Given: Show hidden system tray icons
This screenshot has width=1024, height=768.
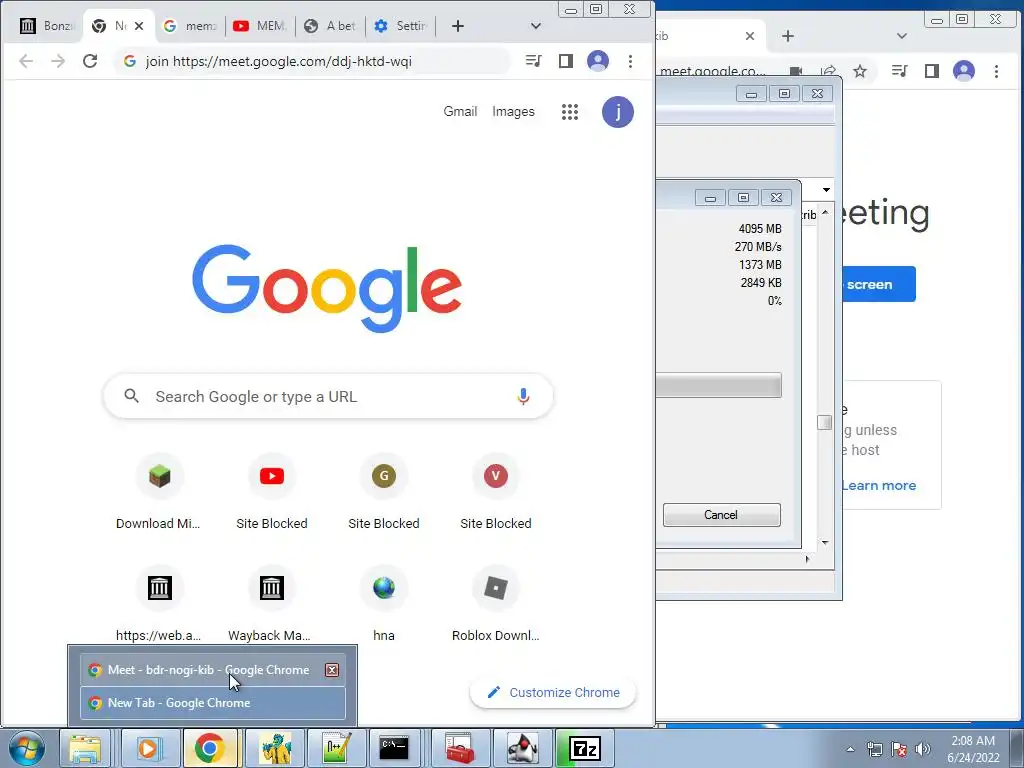Looking at the screenshot, I should click(x=850, y=749).
